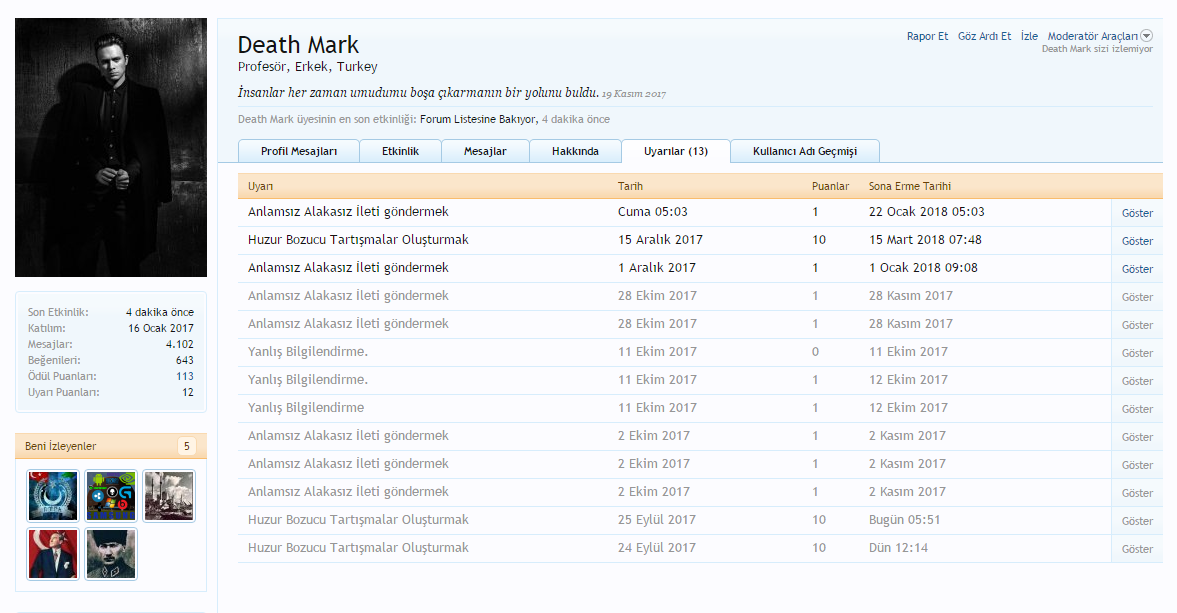
Task: Select the Mesajlar tab
Action: pyautogui.click(x=485, y=151)
